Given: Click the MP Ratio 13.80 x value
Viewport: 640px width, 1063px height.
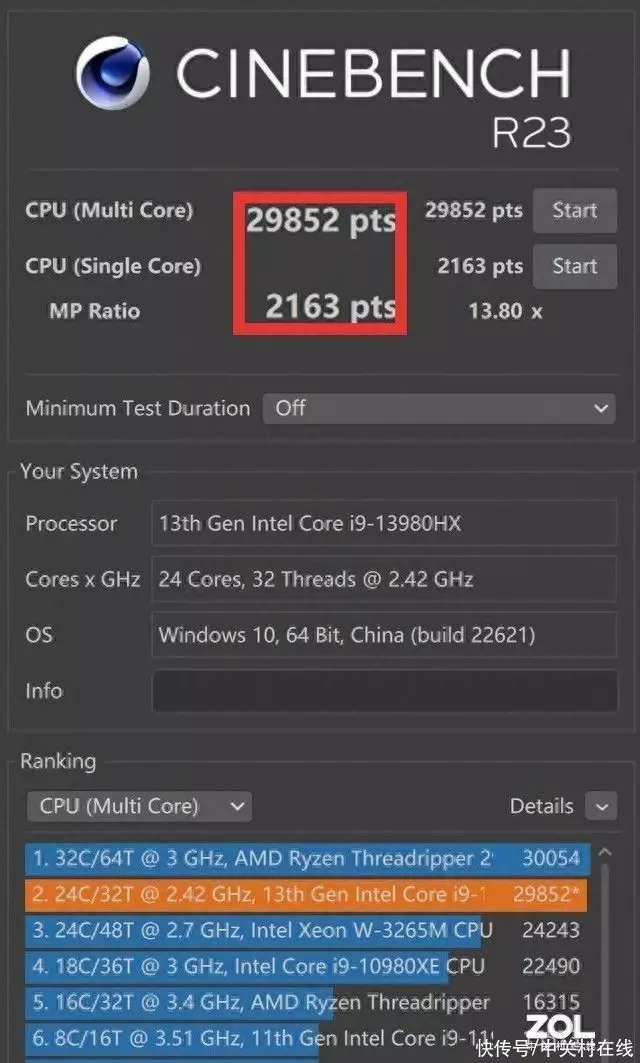Looking at the screenshot, I should pos(505,311).
